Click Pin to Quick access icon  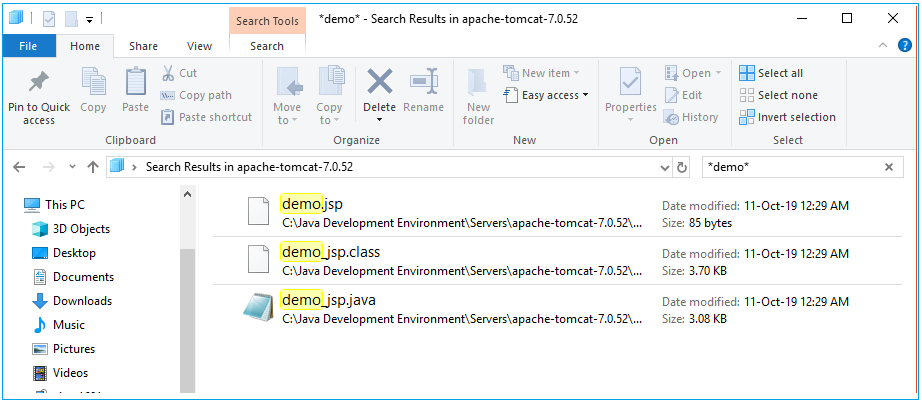tap(39, 82)
